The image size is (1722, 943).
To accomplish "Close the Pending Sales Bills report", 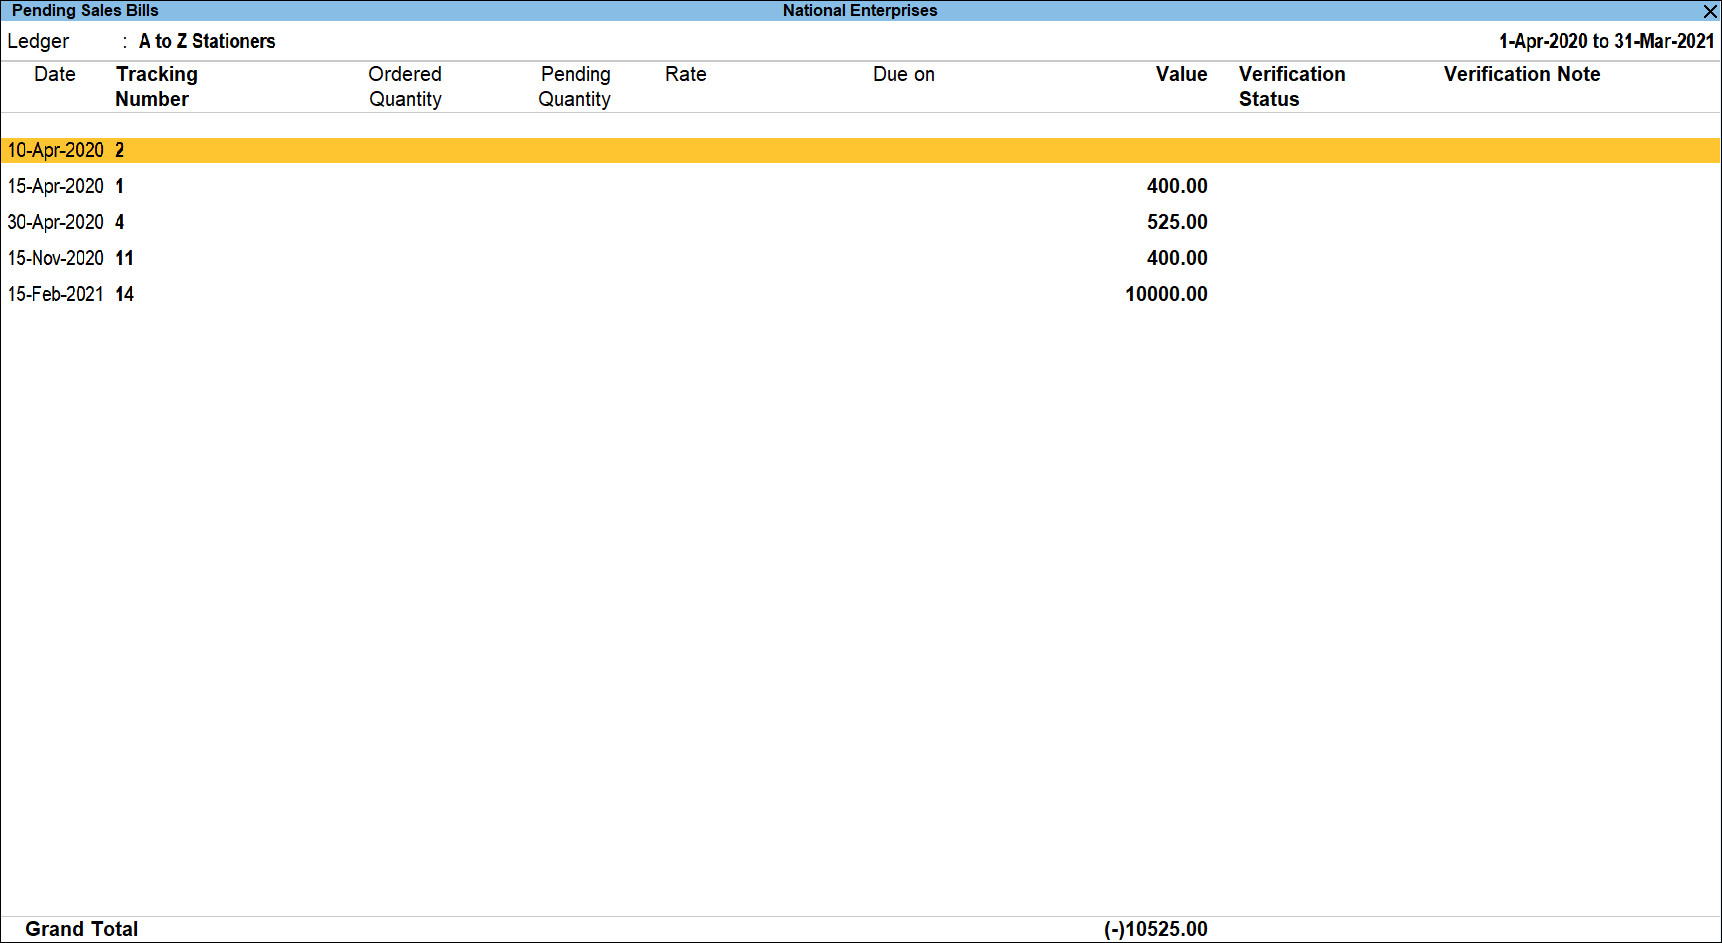I will tap(1709, 11).
